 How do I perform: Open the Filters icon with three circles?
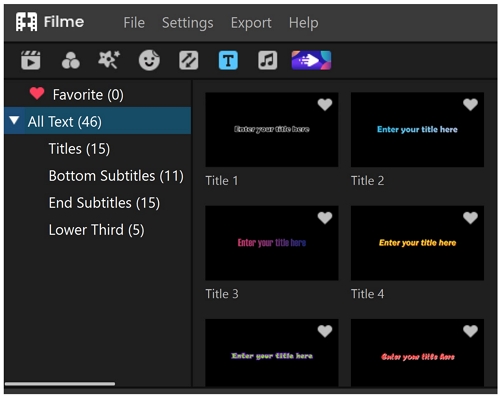(x=71, y=60)
